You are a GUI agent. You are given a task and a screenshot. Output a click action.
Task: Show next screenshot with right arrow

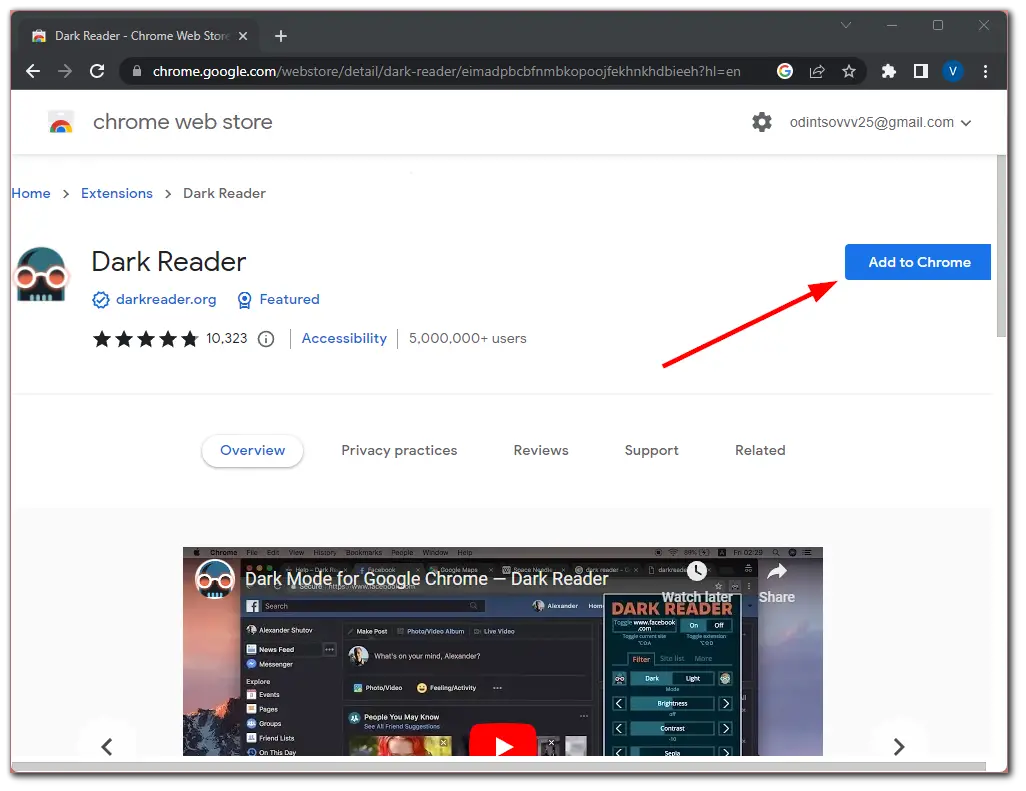pyautogui.click(x=899, y=747)
